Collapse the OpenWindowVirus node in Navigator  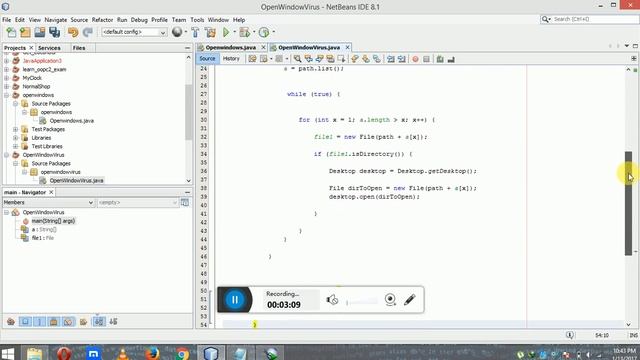point(7,212)
